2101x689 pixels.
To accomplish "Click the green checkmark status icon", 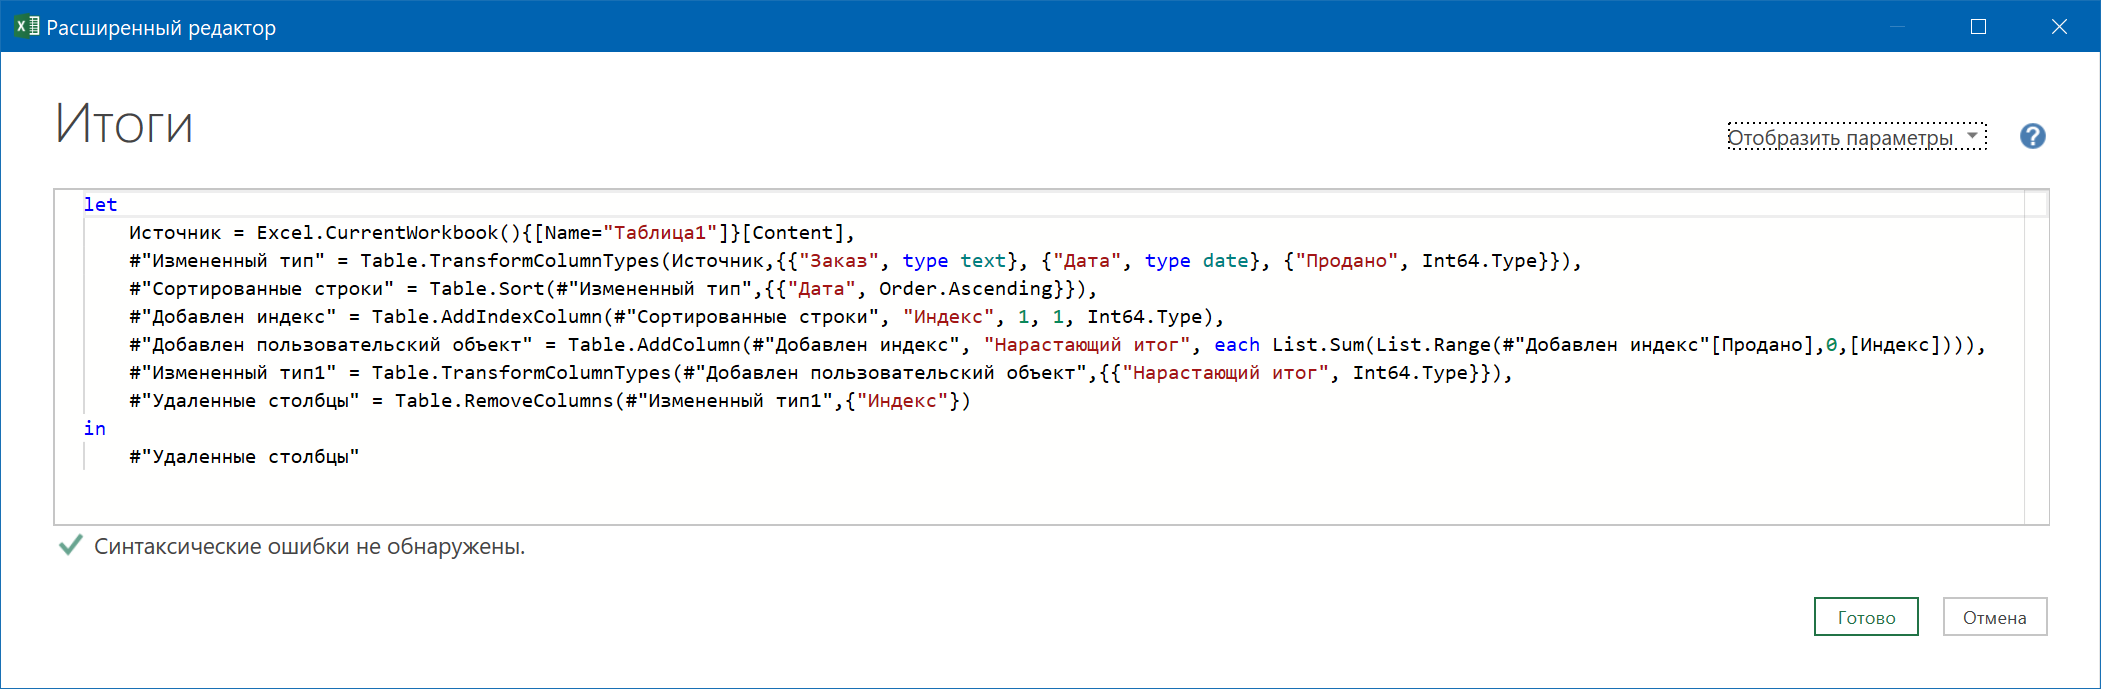I will pos(70,545).
